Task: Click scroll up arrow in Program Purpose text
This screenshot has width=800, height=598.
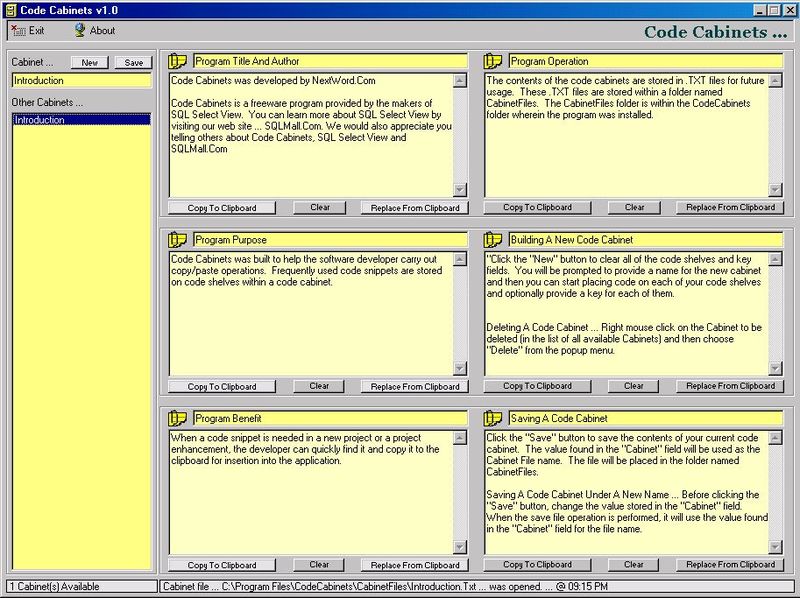Action: 460,259
